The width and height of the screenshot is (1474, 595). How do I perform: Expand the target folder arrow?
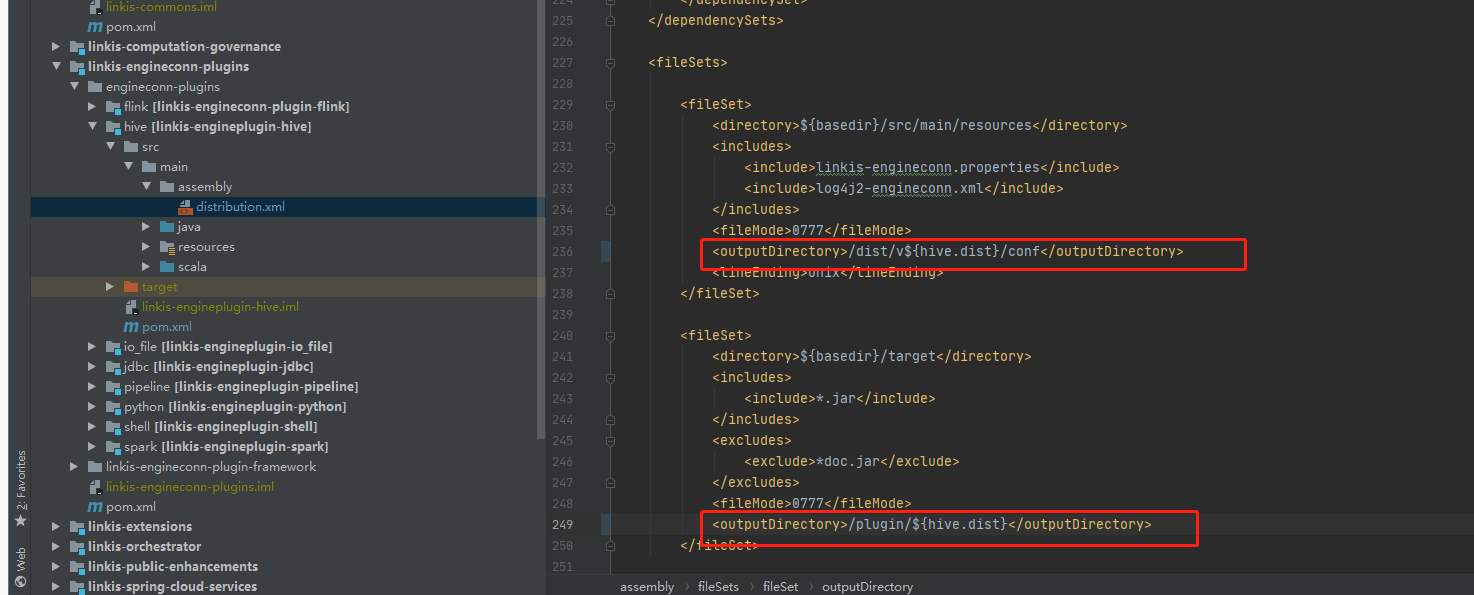tap(110, 287)
